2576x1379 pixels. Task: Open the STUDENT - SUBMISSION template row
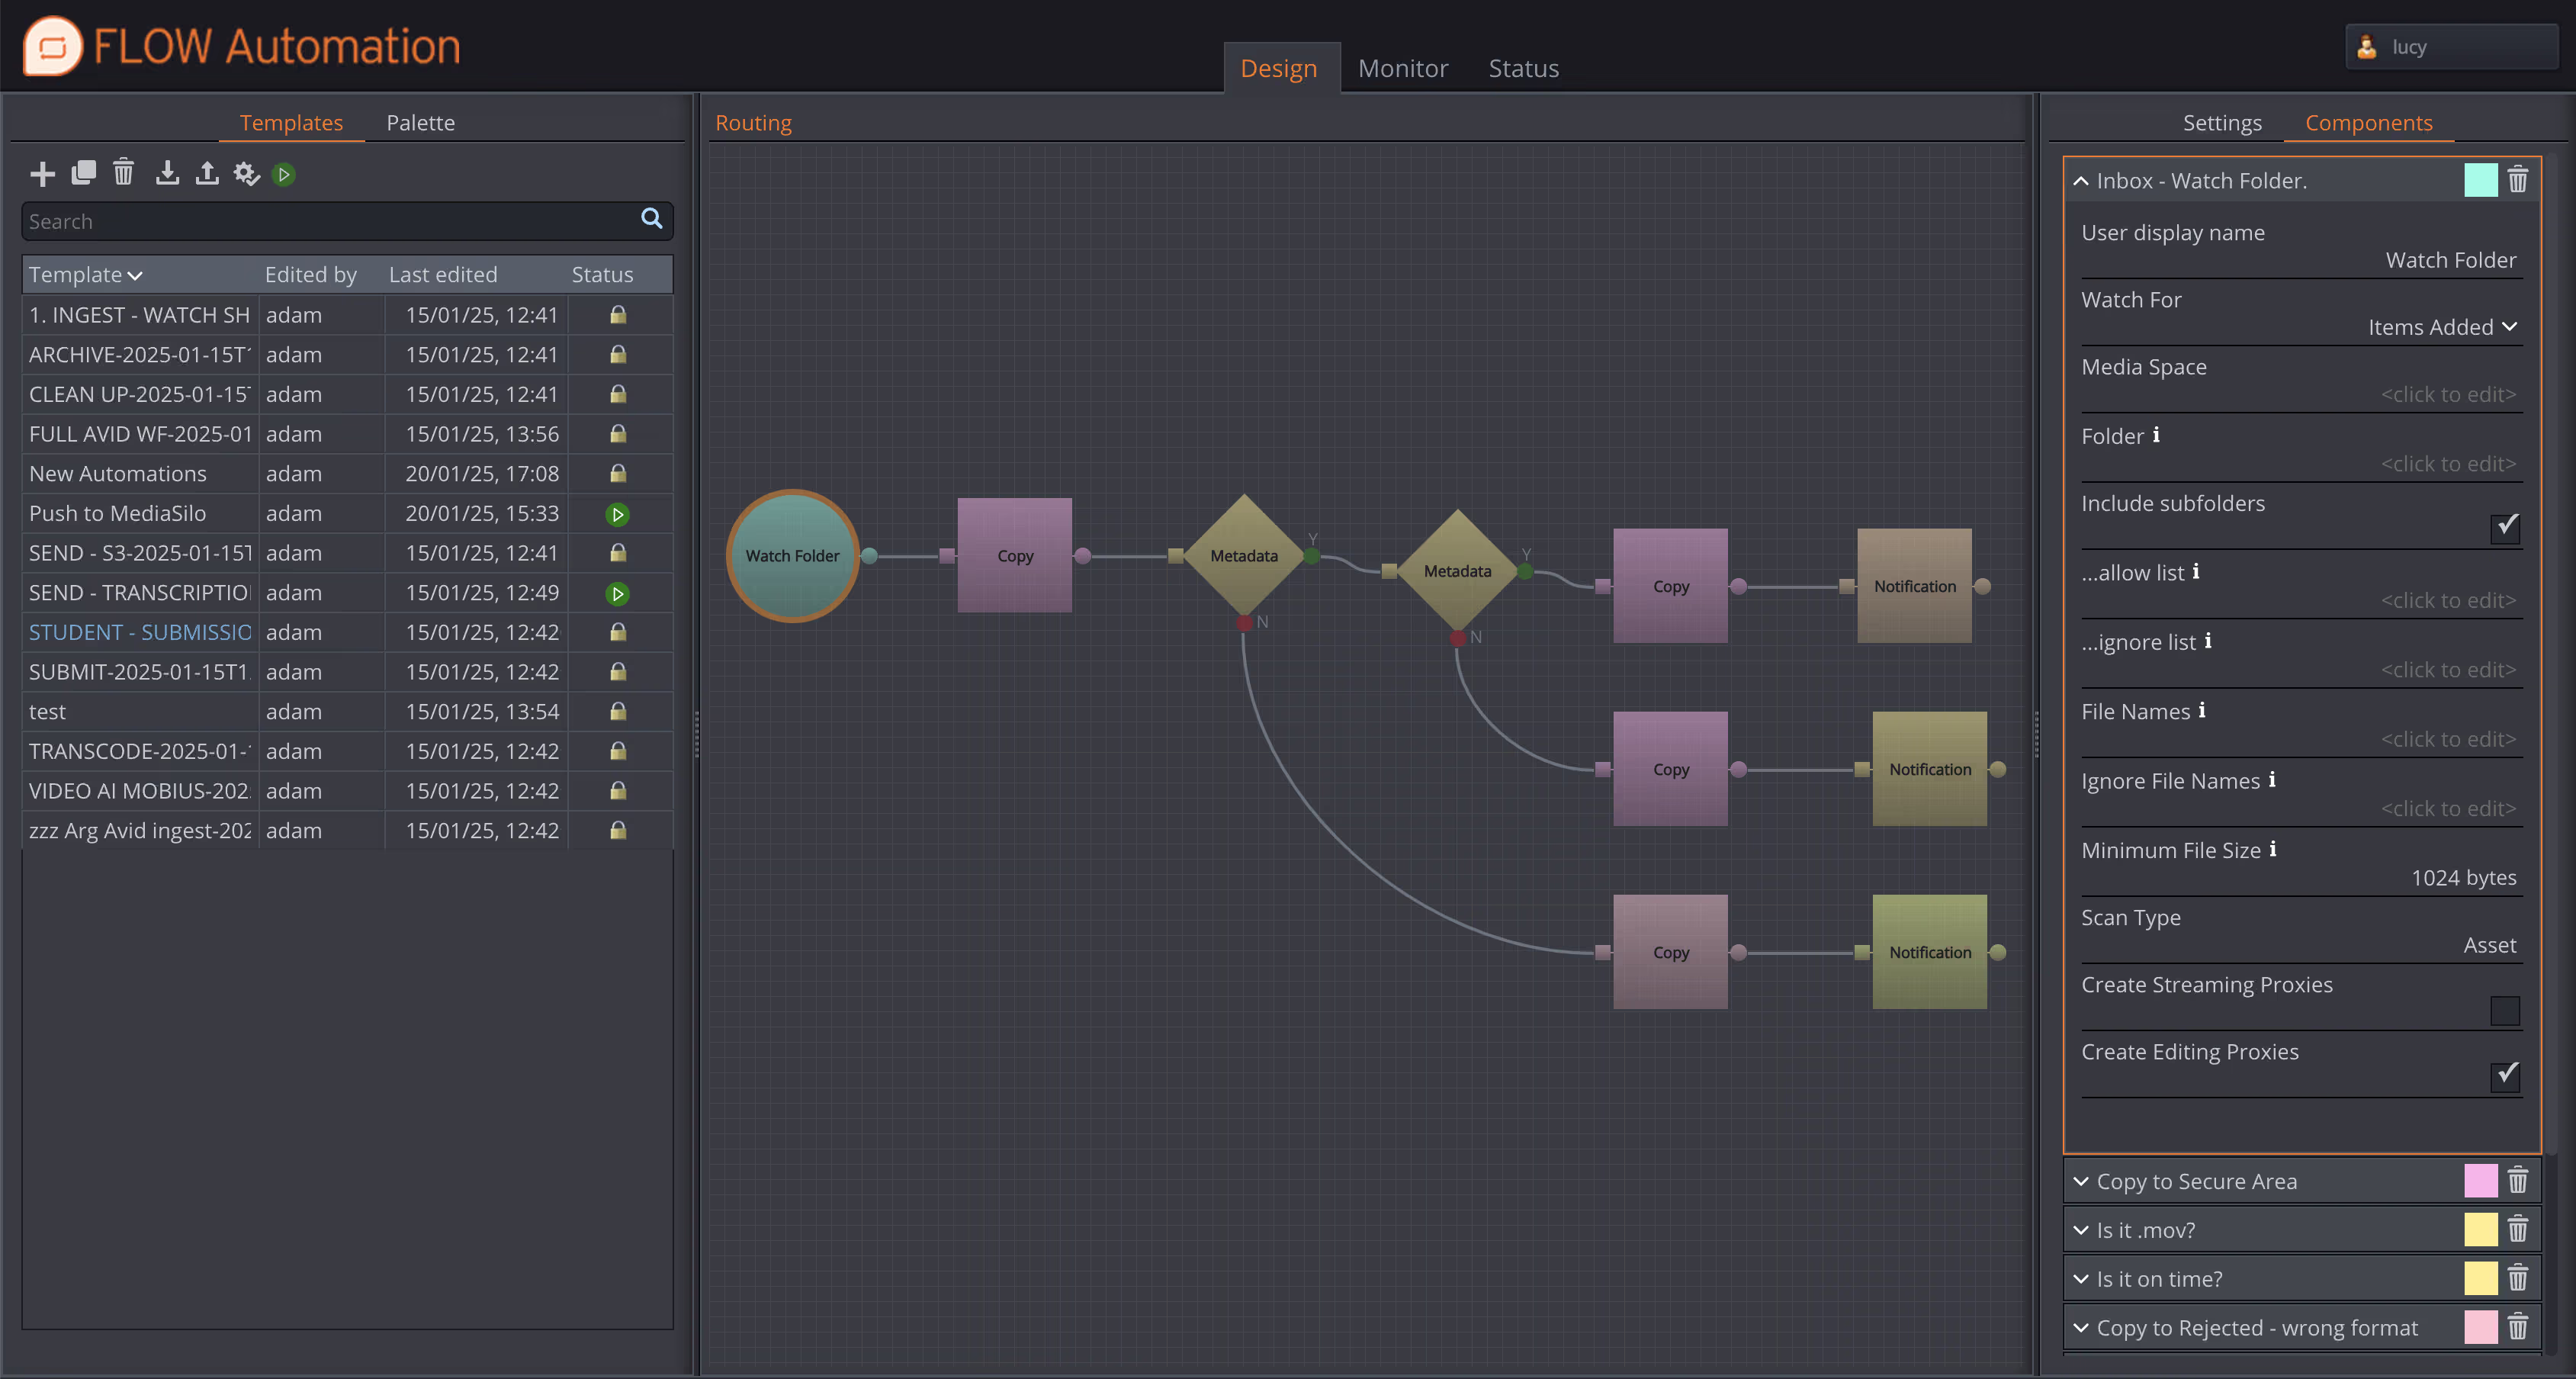347,632
